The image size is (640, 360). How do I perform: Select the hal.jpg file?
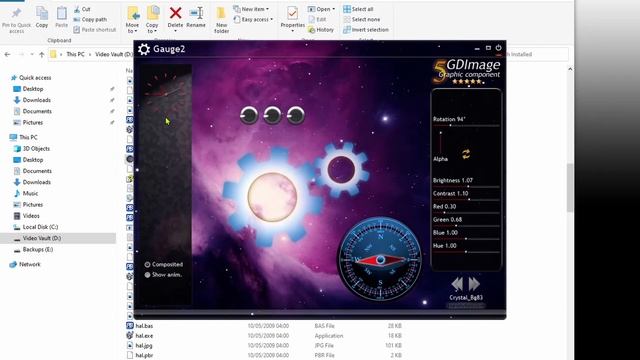144,345
